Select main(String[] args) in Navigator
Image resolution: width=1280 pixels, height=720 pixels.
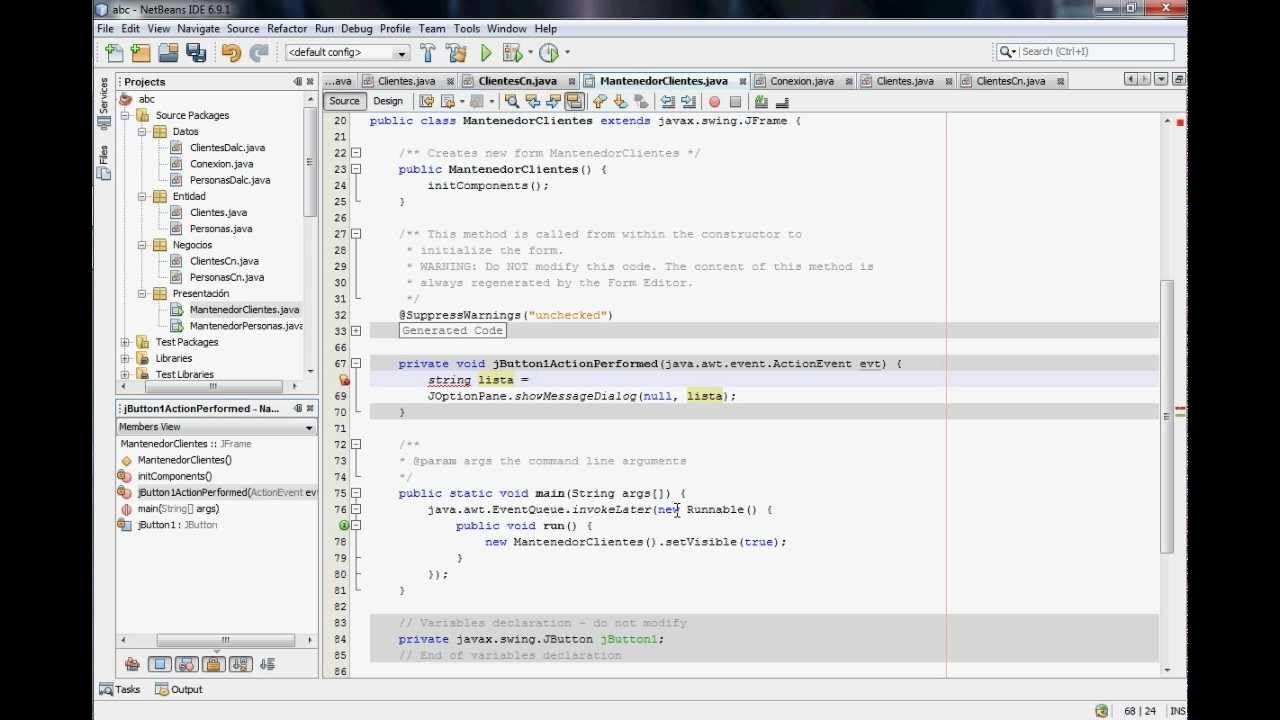click(x=178, y=509)
